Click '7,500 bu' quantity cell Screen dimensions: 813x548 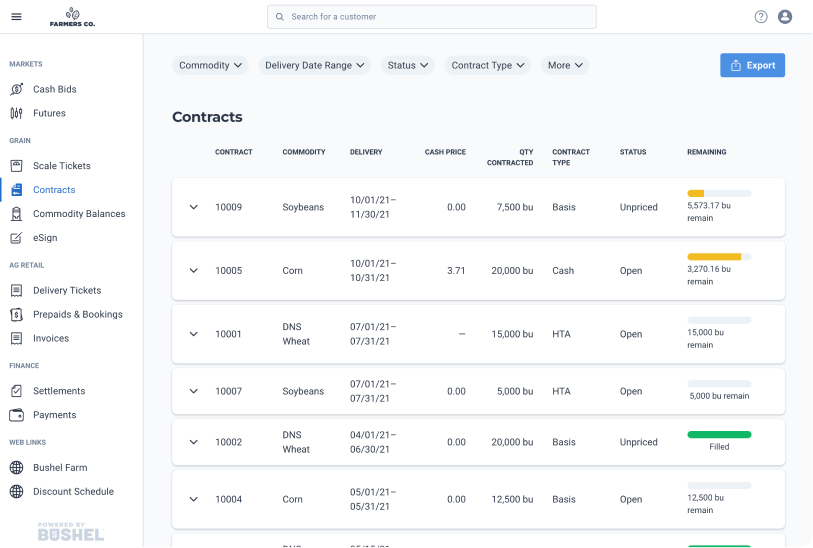click(x=515, y=207)
